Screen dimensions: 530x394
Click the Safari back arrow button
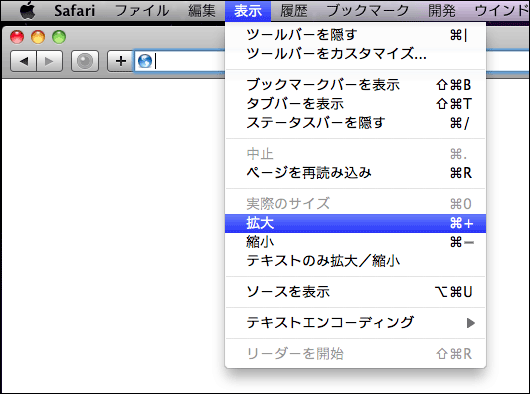23,61
